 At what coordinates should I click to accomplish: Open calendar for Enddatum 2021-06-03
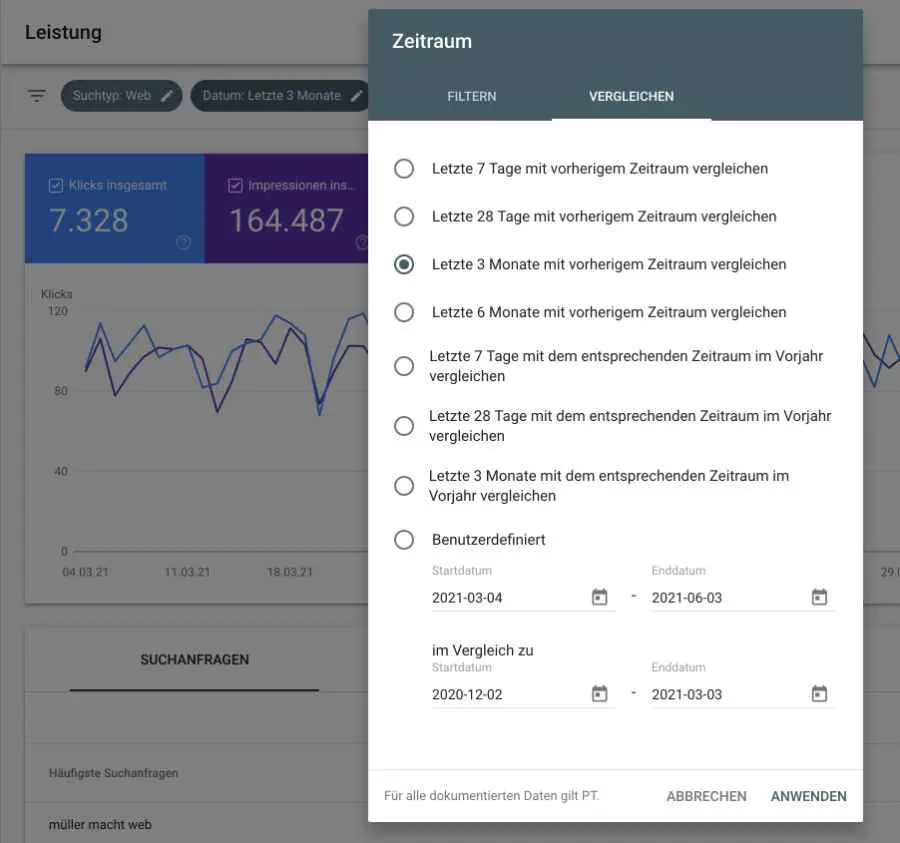tap(819, 597)
